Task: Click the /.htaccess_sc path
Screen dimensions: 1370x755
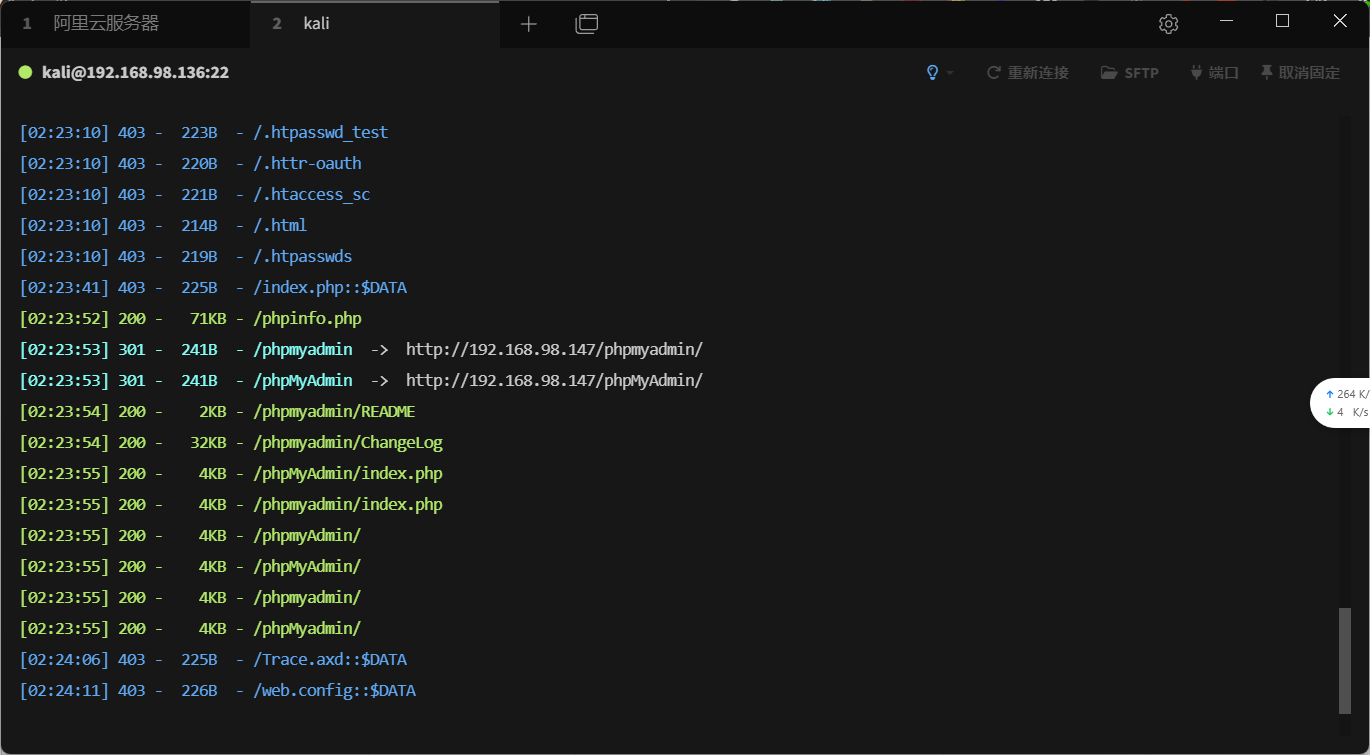Action: coord(311,195)
